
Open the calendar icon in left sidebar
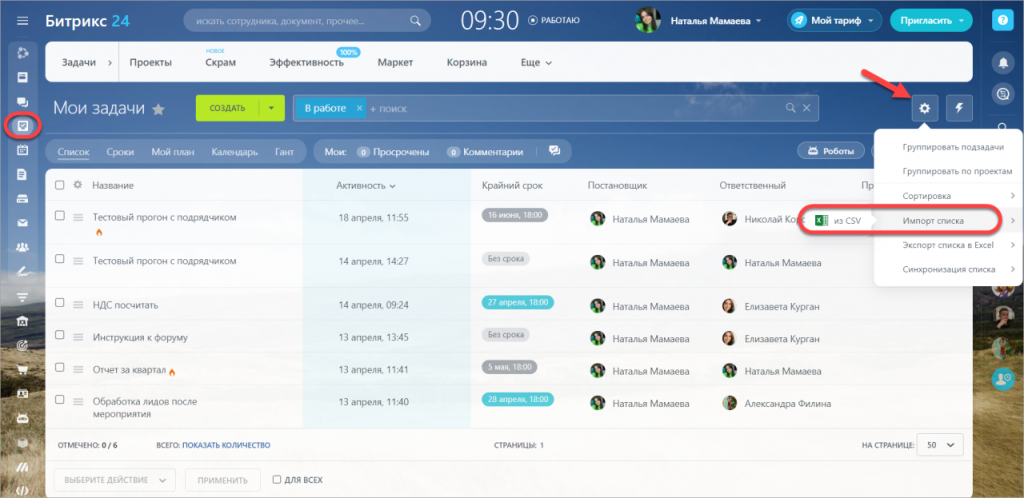(x=22, y=150)
